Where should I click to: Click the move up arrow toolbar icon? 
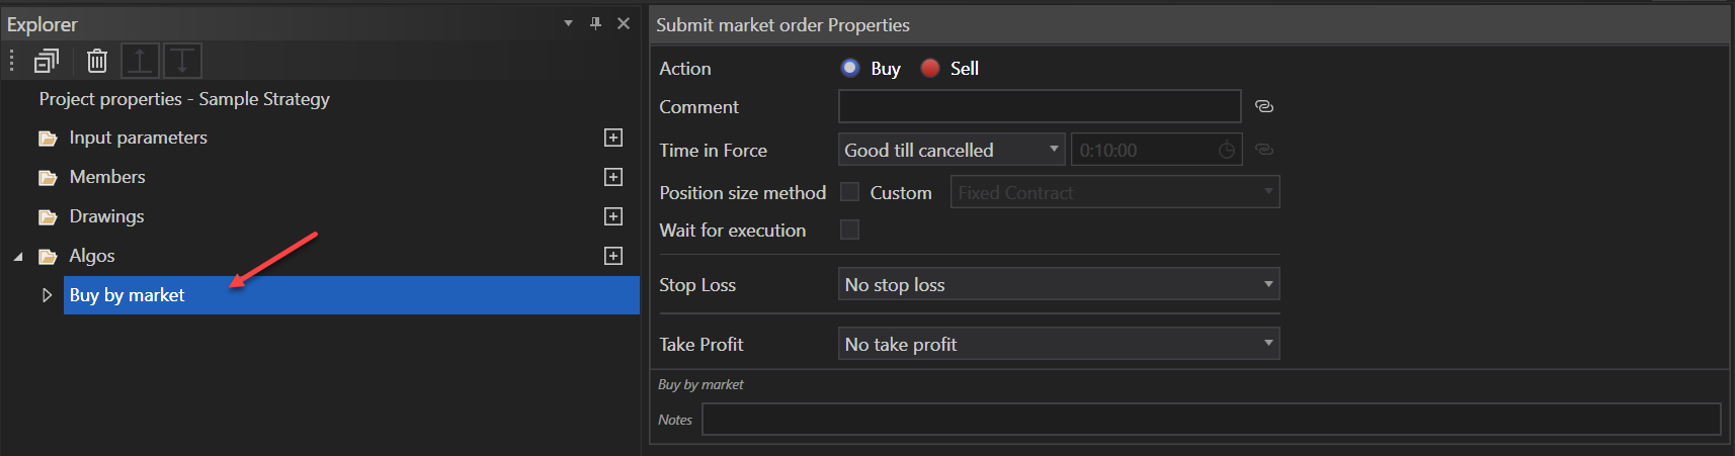pos(140,61)
